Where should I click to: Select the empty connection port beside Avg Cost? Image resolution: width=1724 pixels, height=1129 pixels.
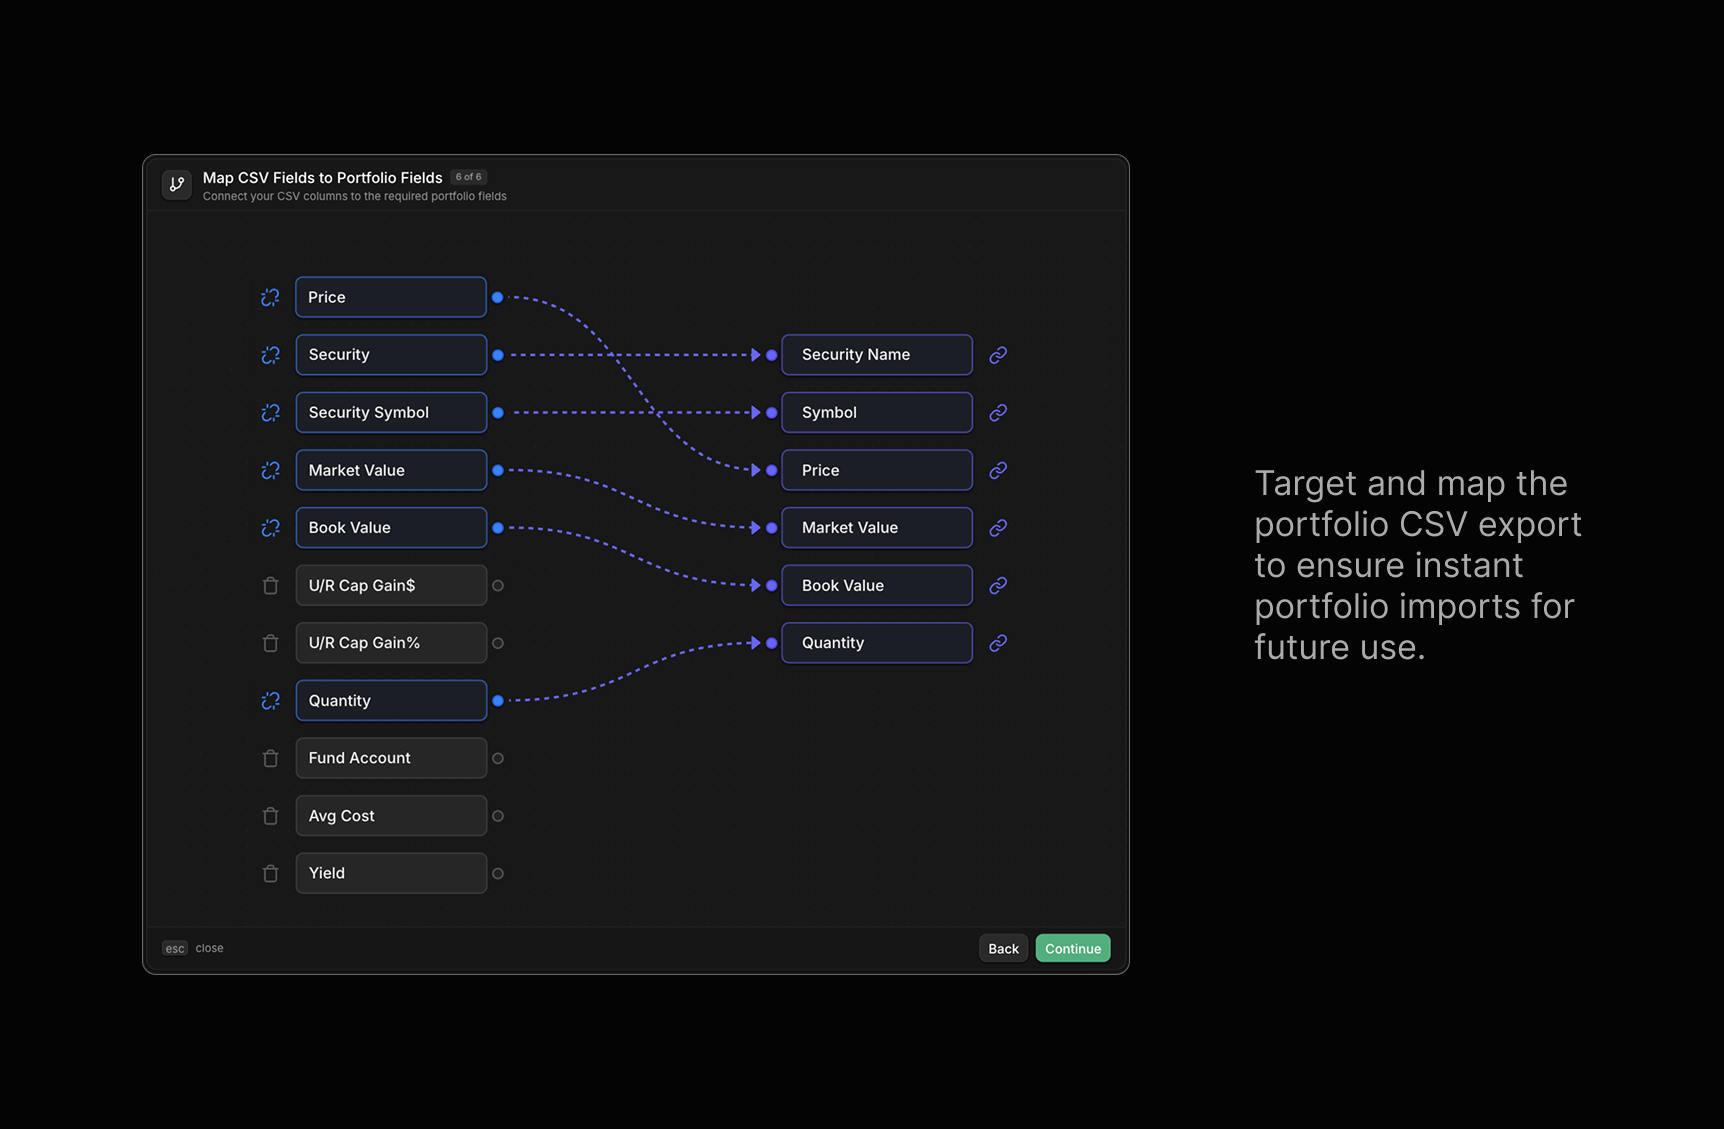pyautogui.click(x=498, y=815)
